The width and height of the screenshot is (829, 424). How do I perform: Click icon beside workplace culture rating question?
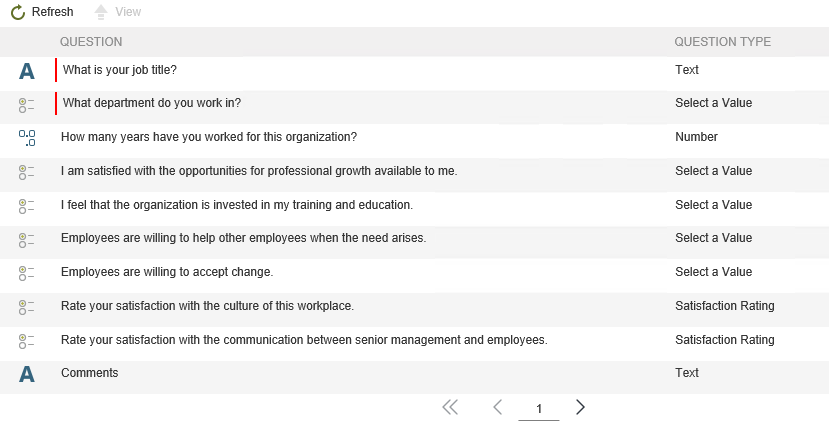click(x=27, y=307)
